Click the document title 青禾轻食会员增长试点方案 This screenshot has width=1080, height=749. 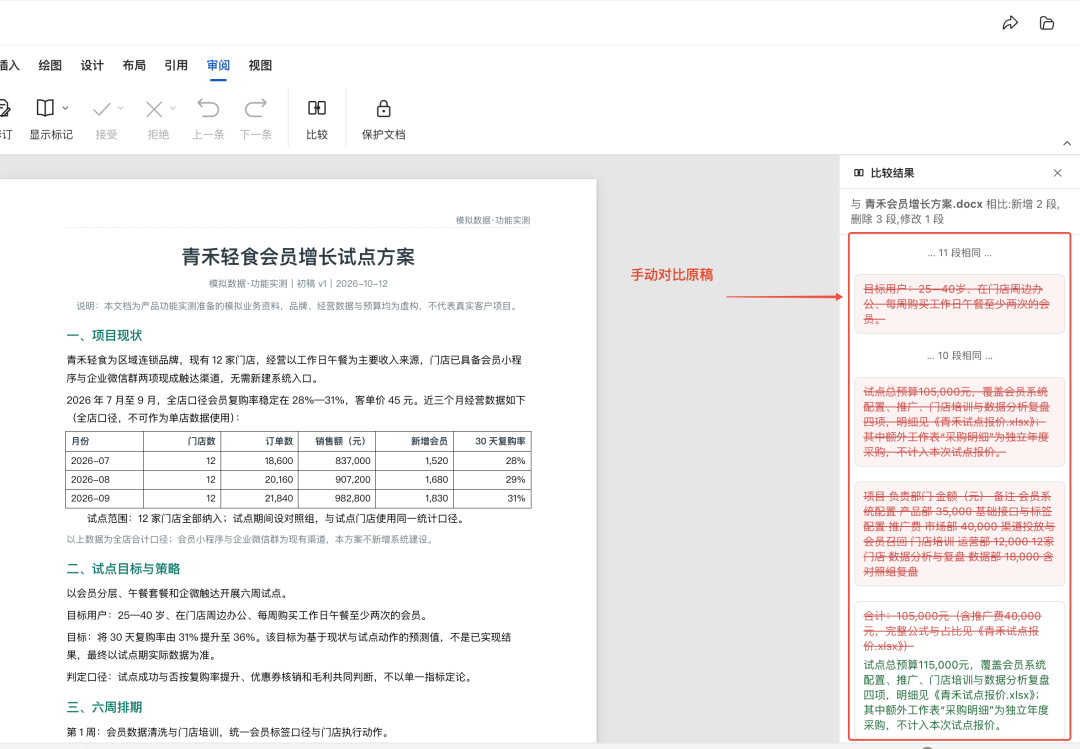point(298,257)
